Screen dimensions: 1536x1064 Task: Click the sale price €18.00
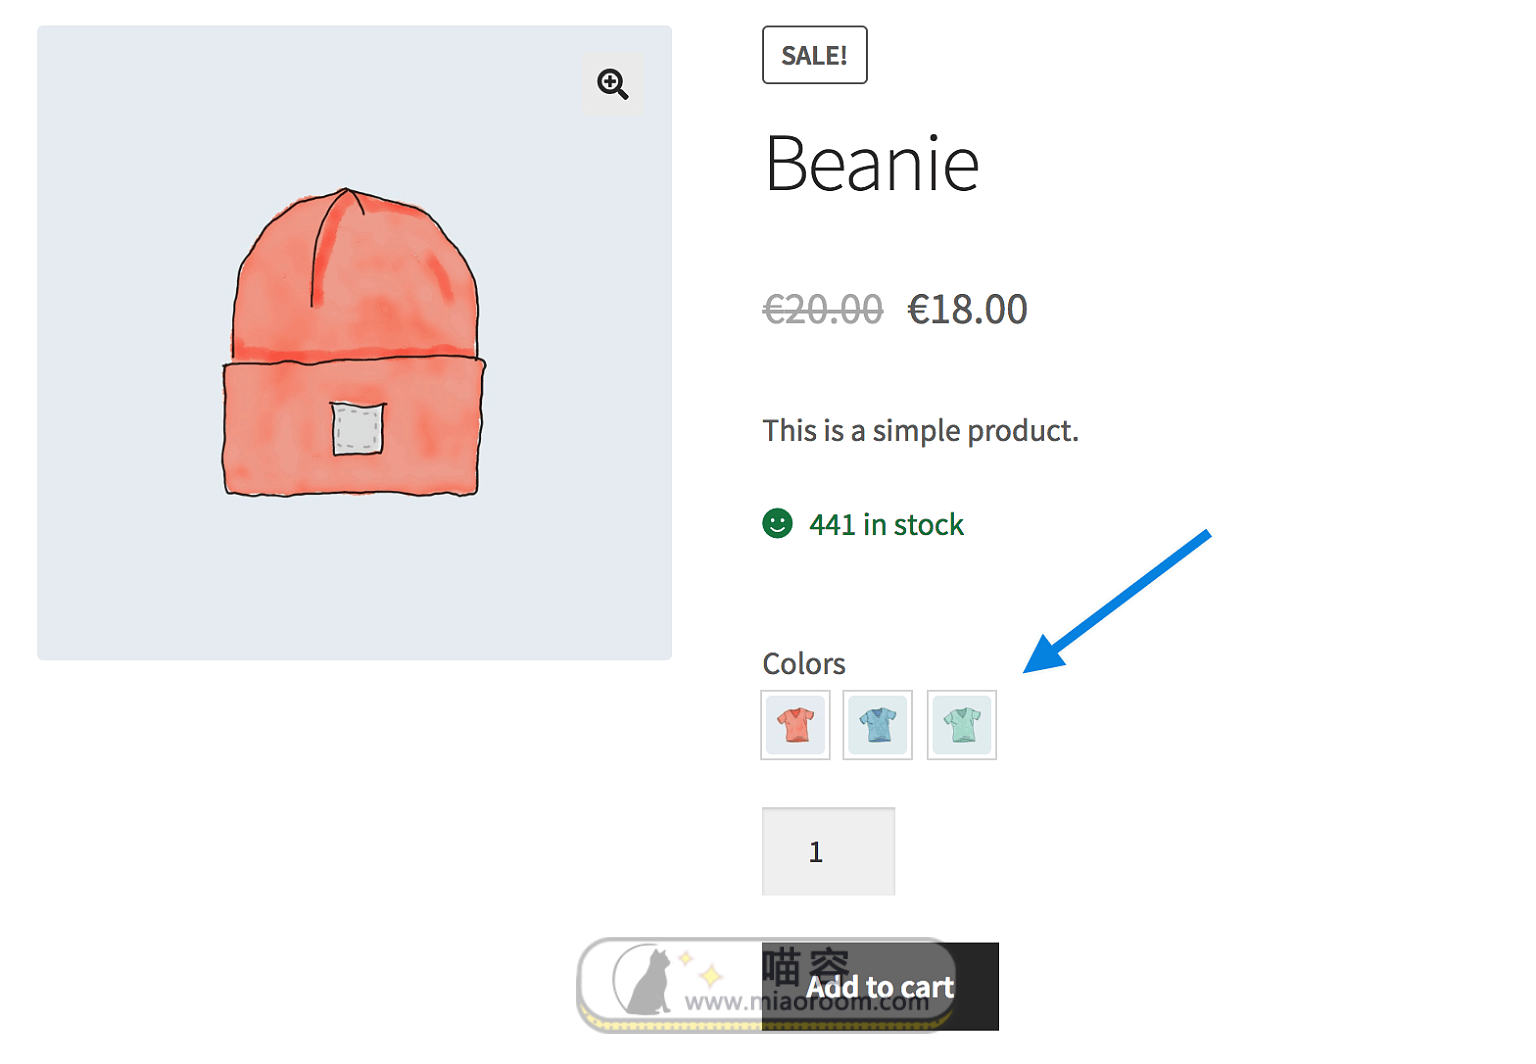pos(967,310)
